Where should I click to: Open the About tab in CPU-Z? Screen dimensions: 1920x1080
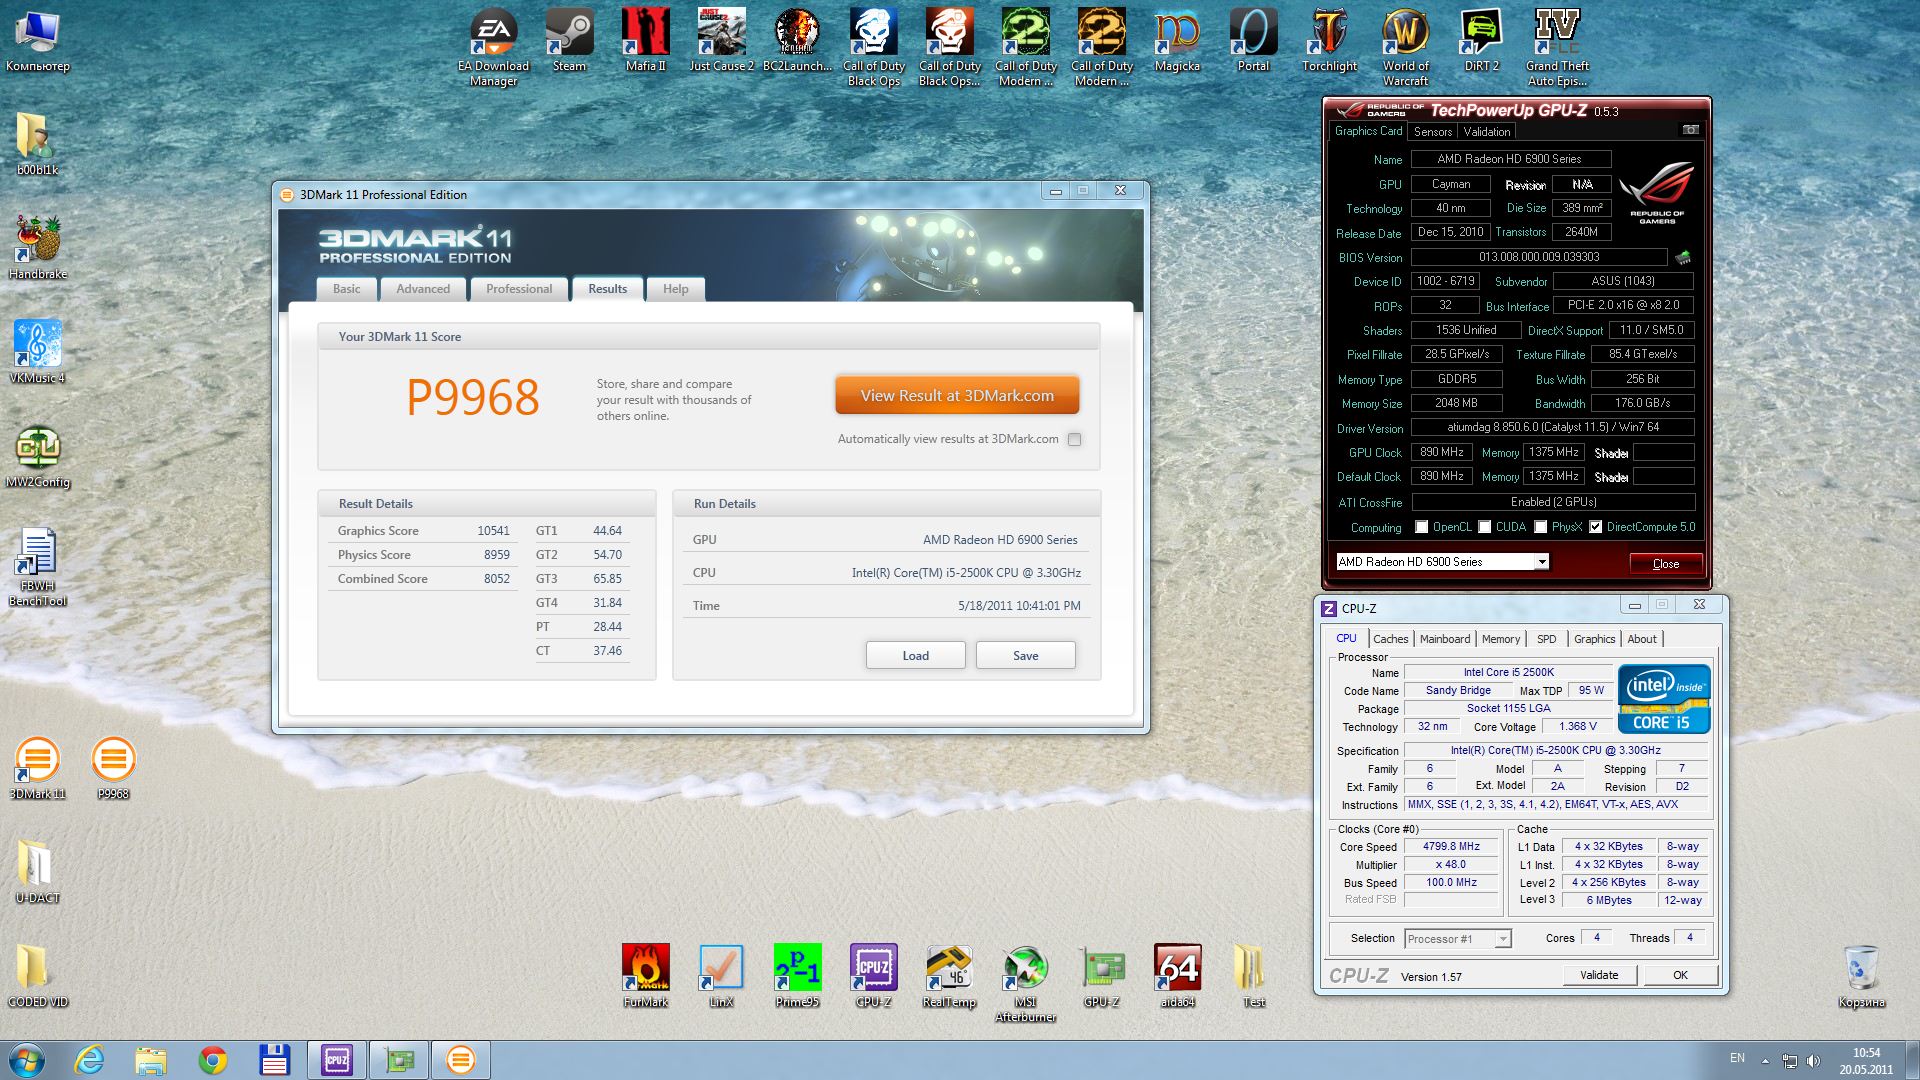click(x=1642, y=639)
